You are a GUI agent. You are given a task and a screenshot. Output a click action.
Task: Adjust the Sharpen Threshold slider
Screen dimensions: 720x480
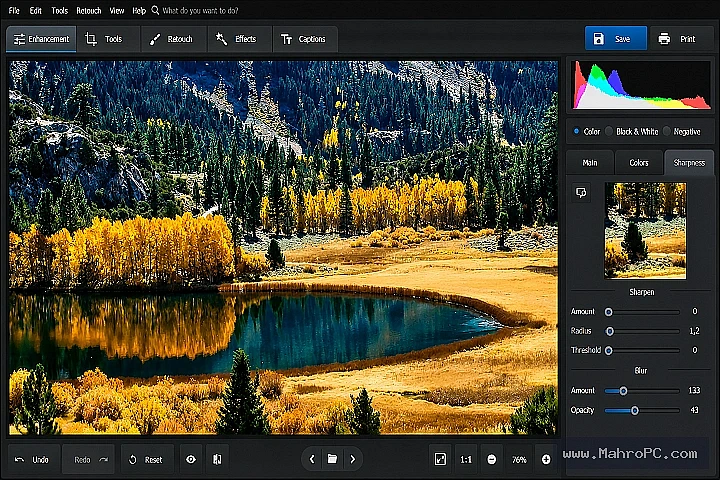coord(643,350)
